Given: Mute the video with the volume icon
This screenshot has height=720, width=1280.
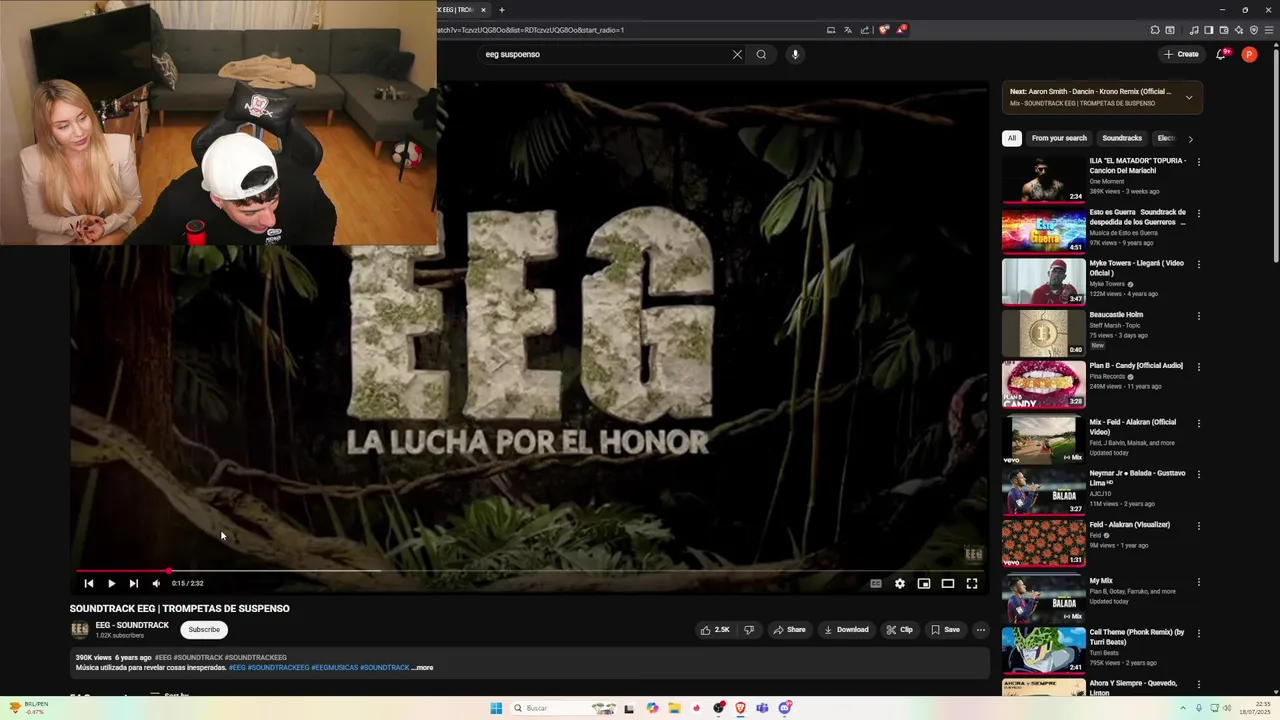Looking at the screenshot, I should [156, 583].
